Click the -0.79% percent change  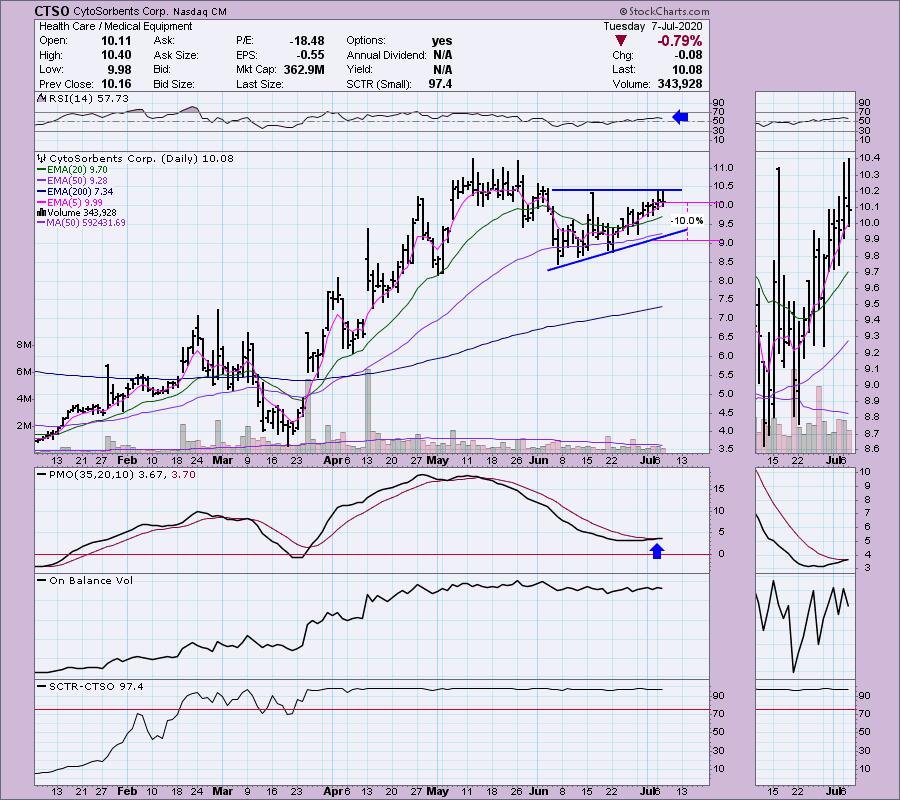click(x=680, y=41)
